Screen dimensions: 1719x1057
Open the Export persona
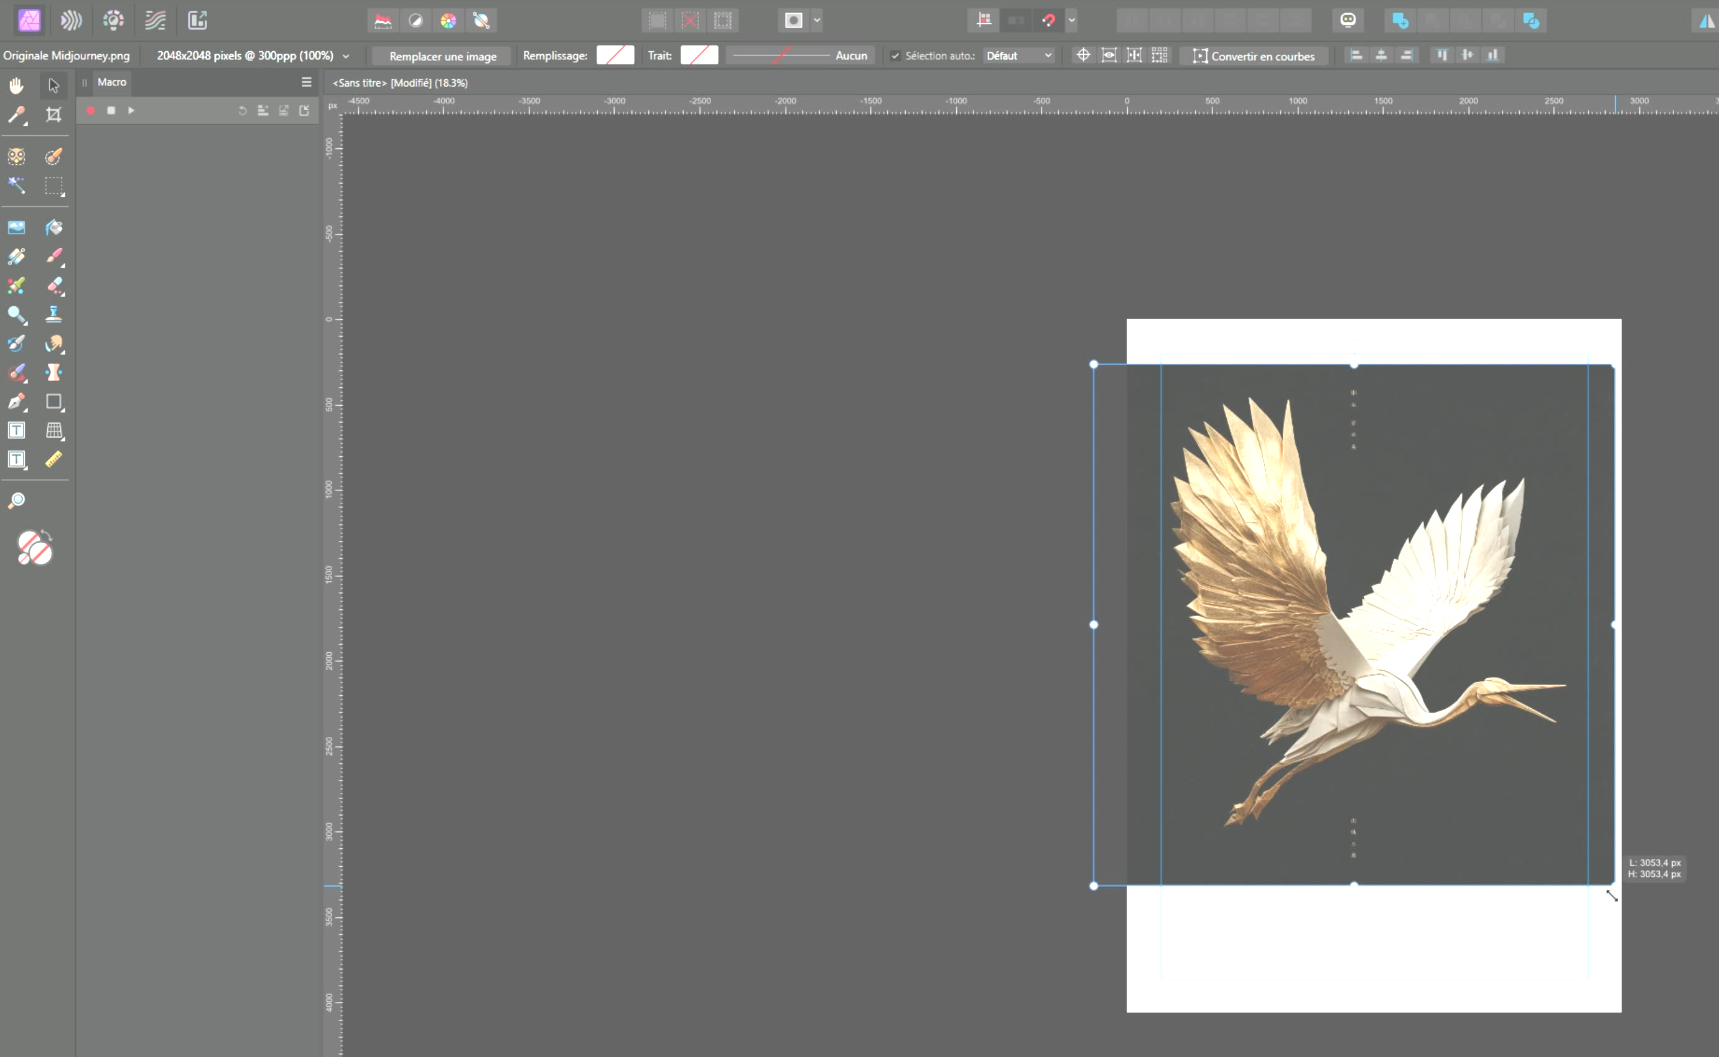click(x=198, y=20)
